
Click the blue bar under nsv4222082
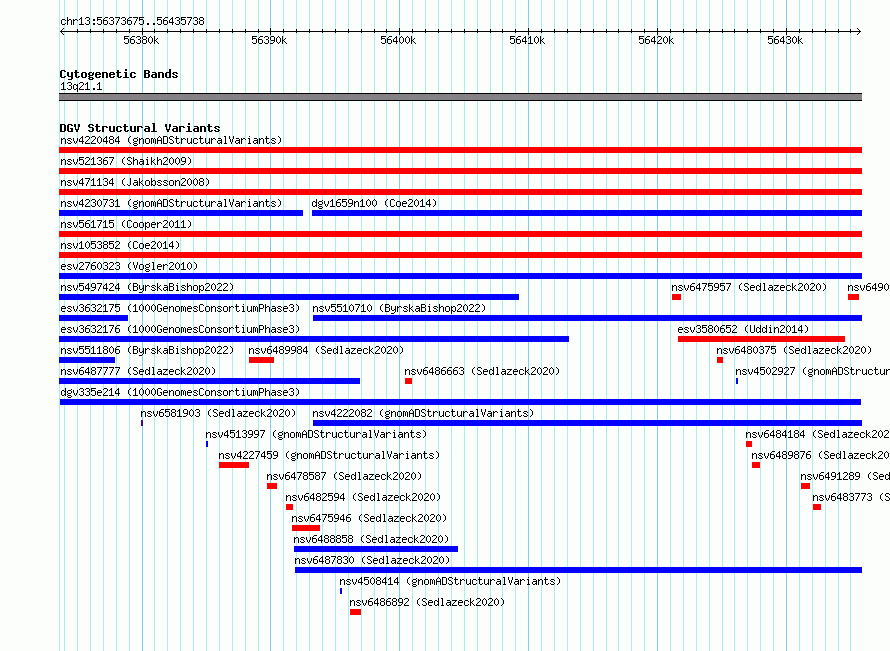[x=587, y=423]
